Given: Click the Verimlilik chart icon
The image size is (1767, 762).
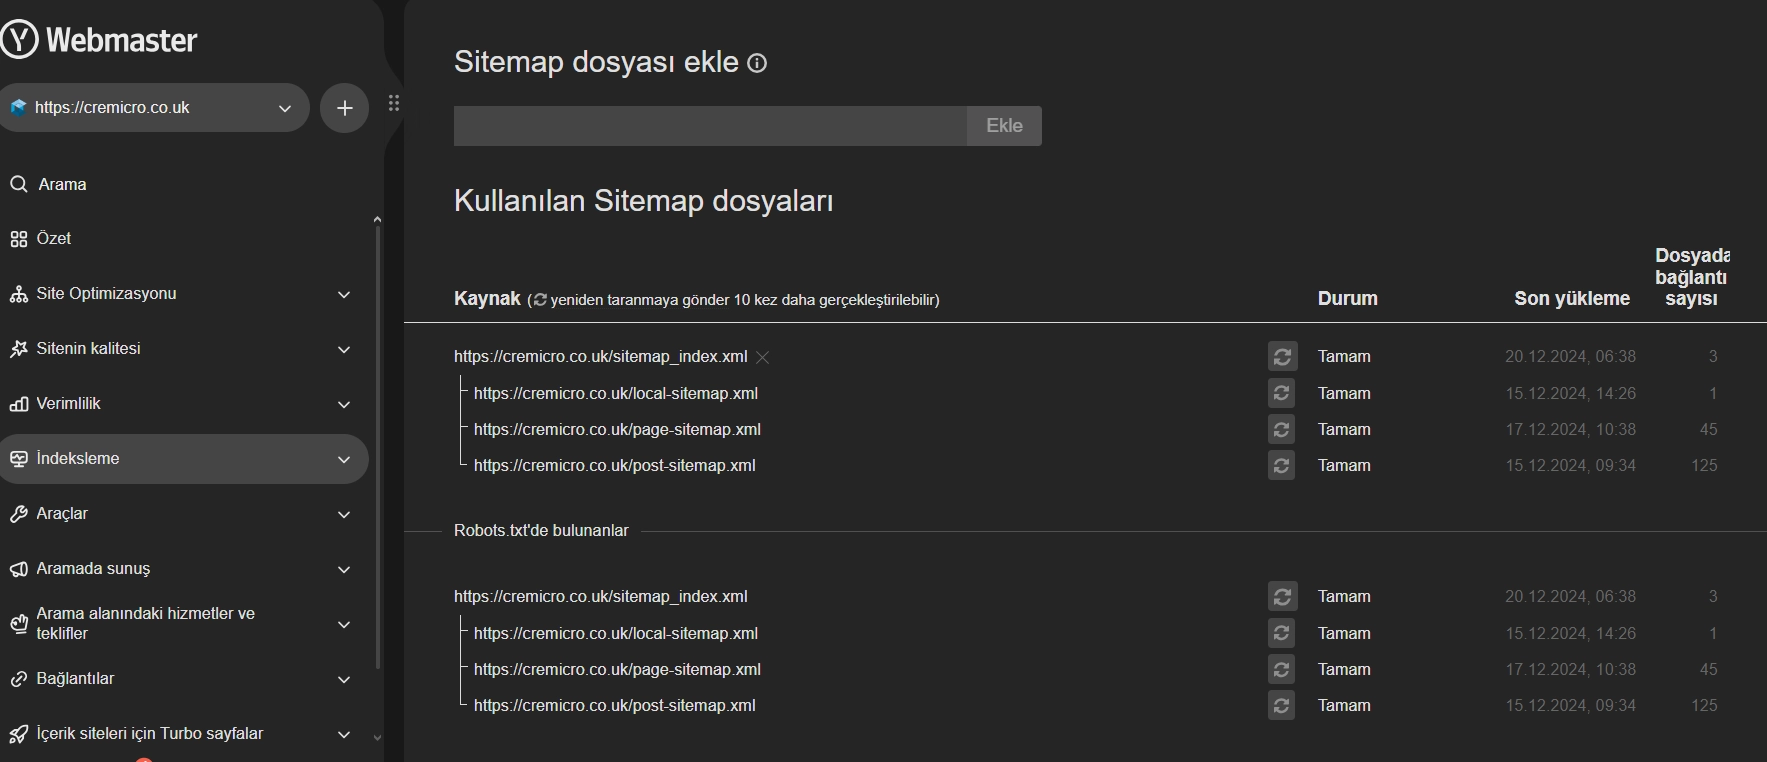Looking at the screenshot, I should pyautogui.click(x=18, y=404).
